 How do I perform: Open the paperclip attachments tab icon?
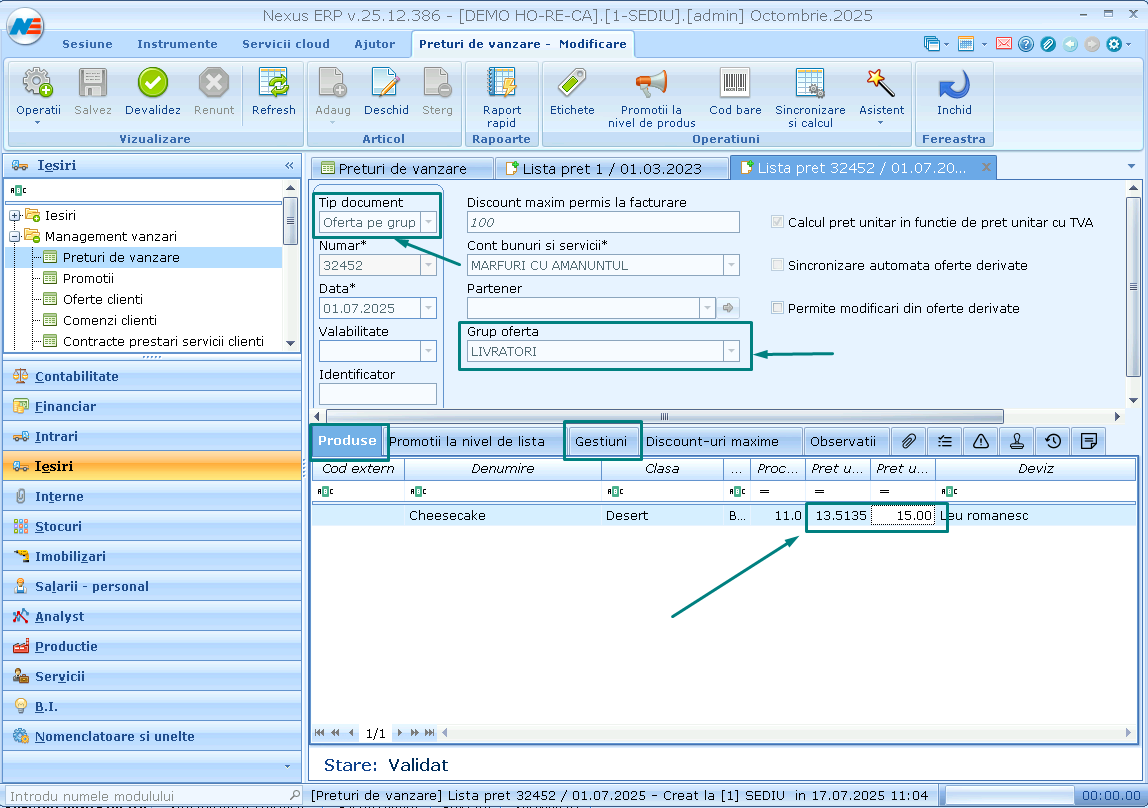[908, 441]
